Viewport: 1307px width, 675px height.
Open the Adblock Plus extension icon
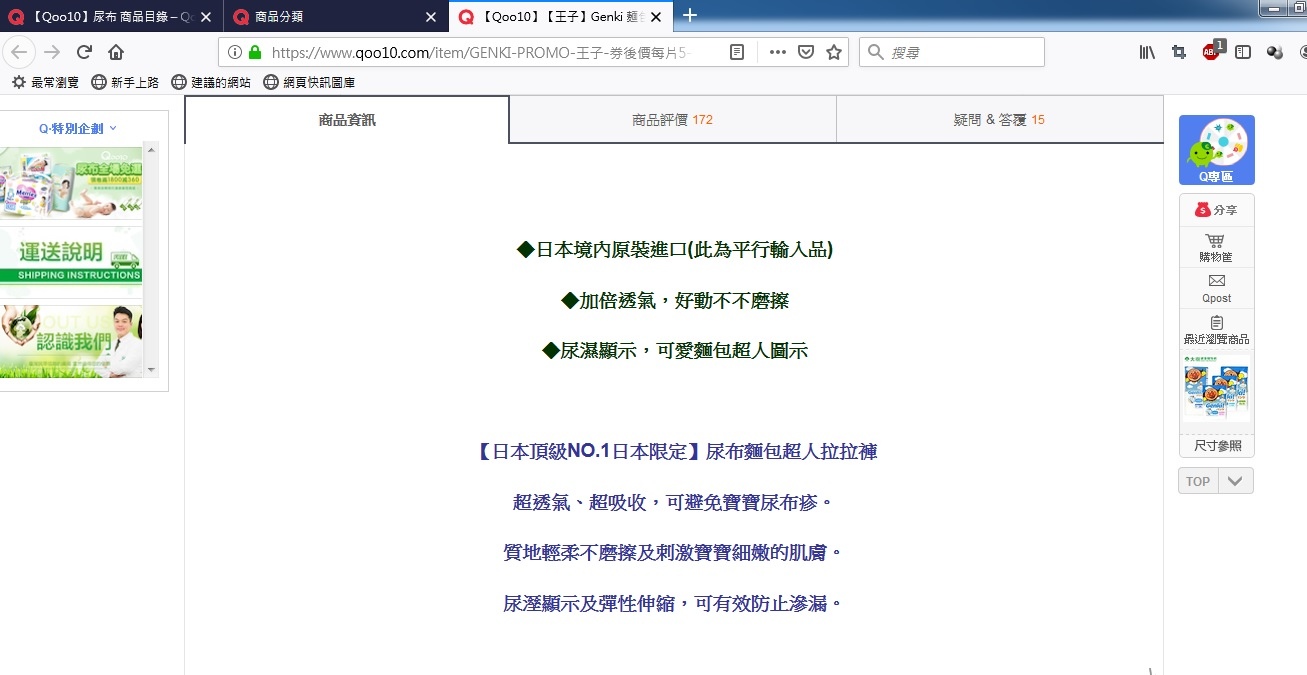point(1212,51)
